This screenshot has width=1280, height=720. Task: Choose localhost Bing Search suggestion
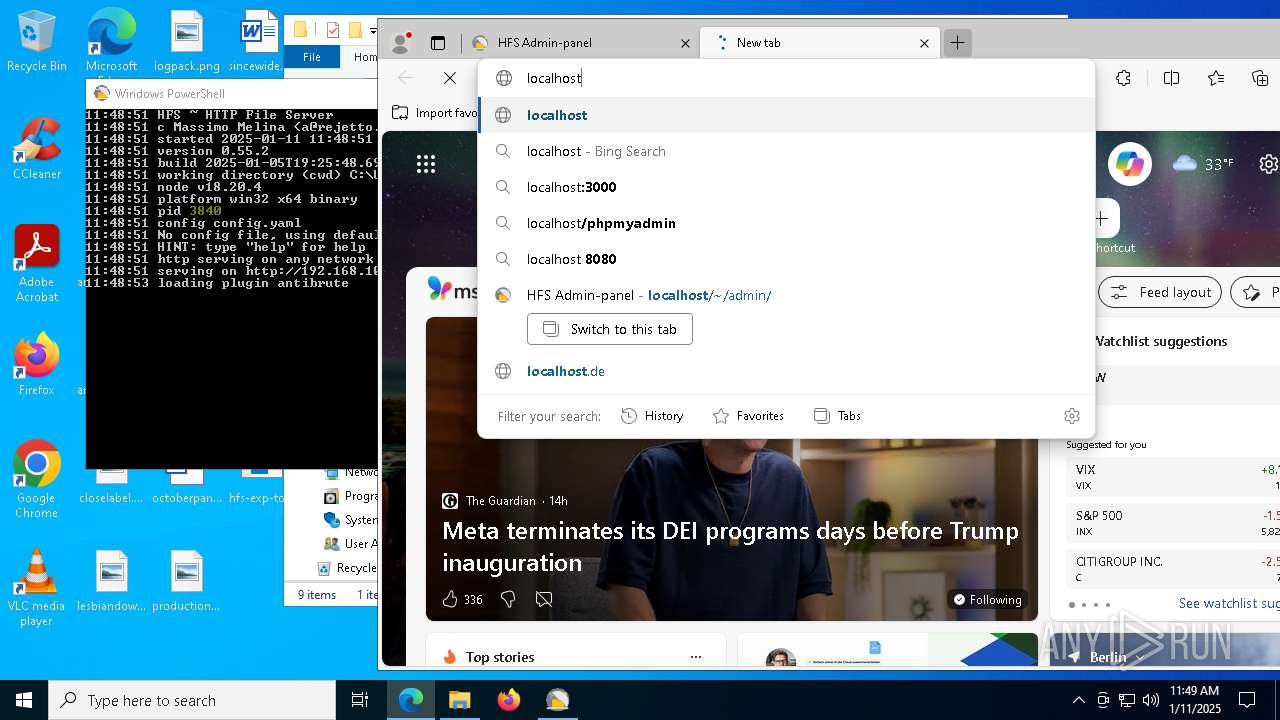(x=786, y=151)
